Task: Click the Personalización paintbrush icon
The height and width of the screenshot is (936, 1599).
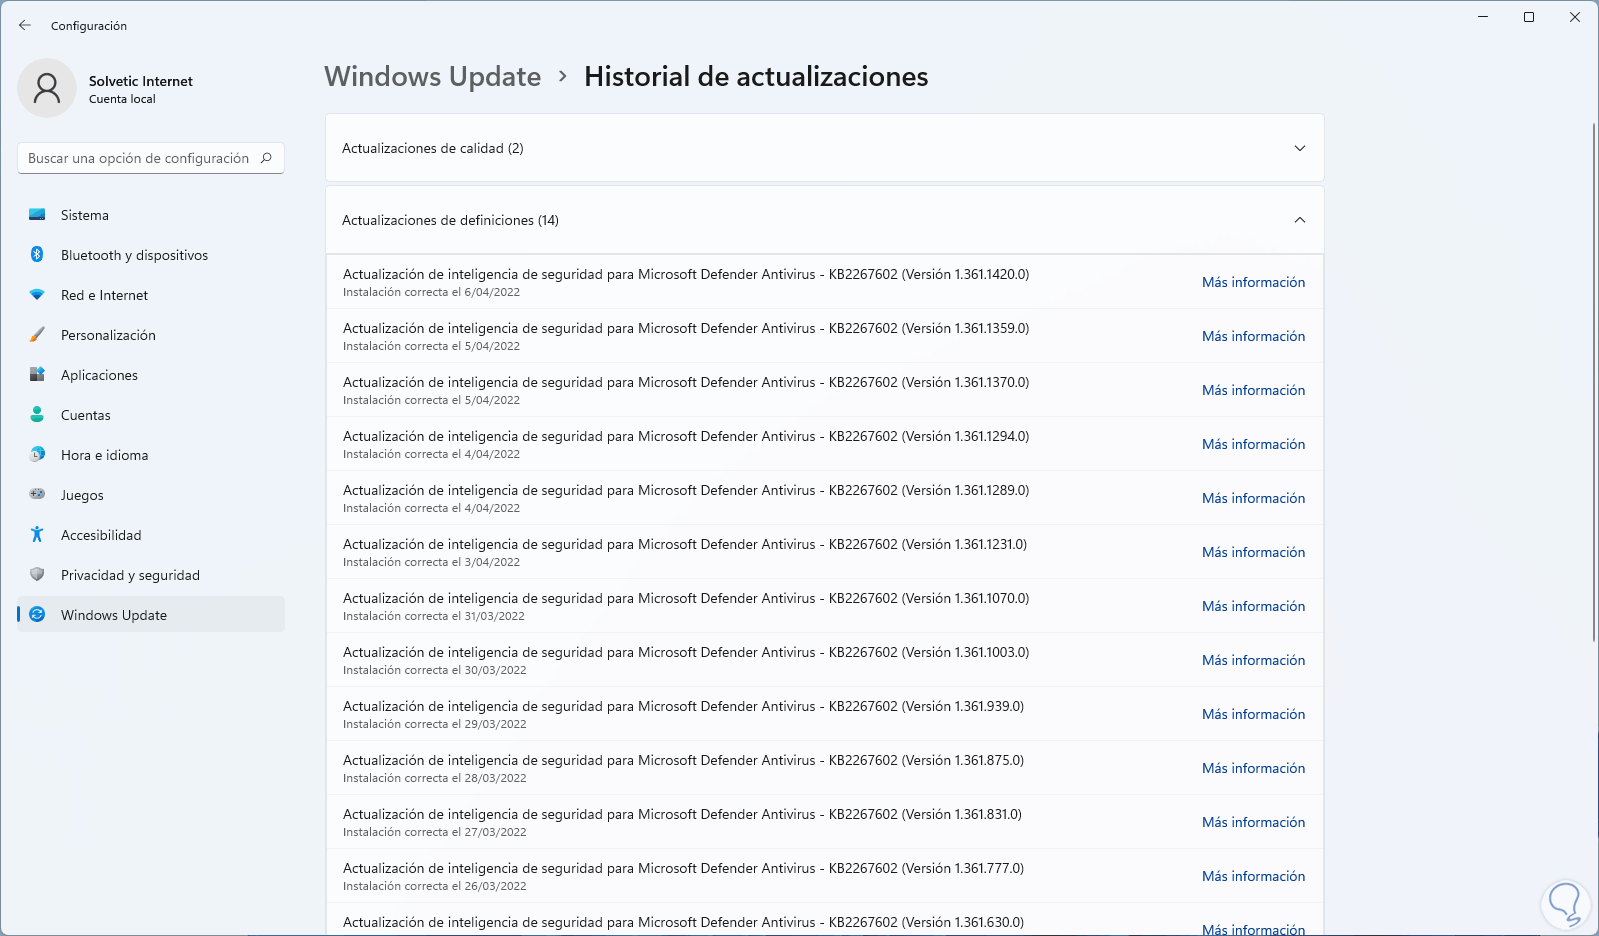Action: tap(37, 335)
